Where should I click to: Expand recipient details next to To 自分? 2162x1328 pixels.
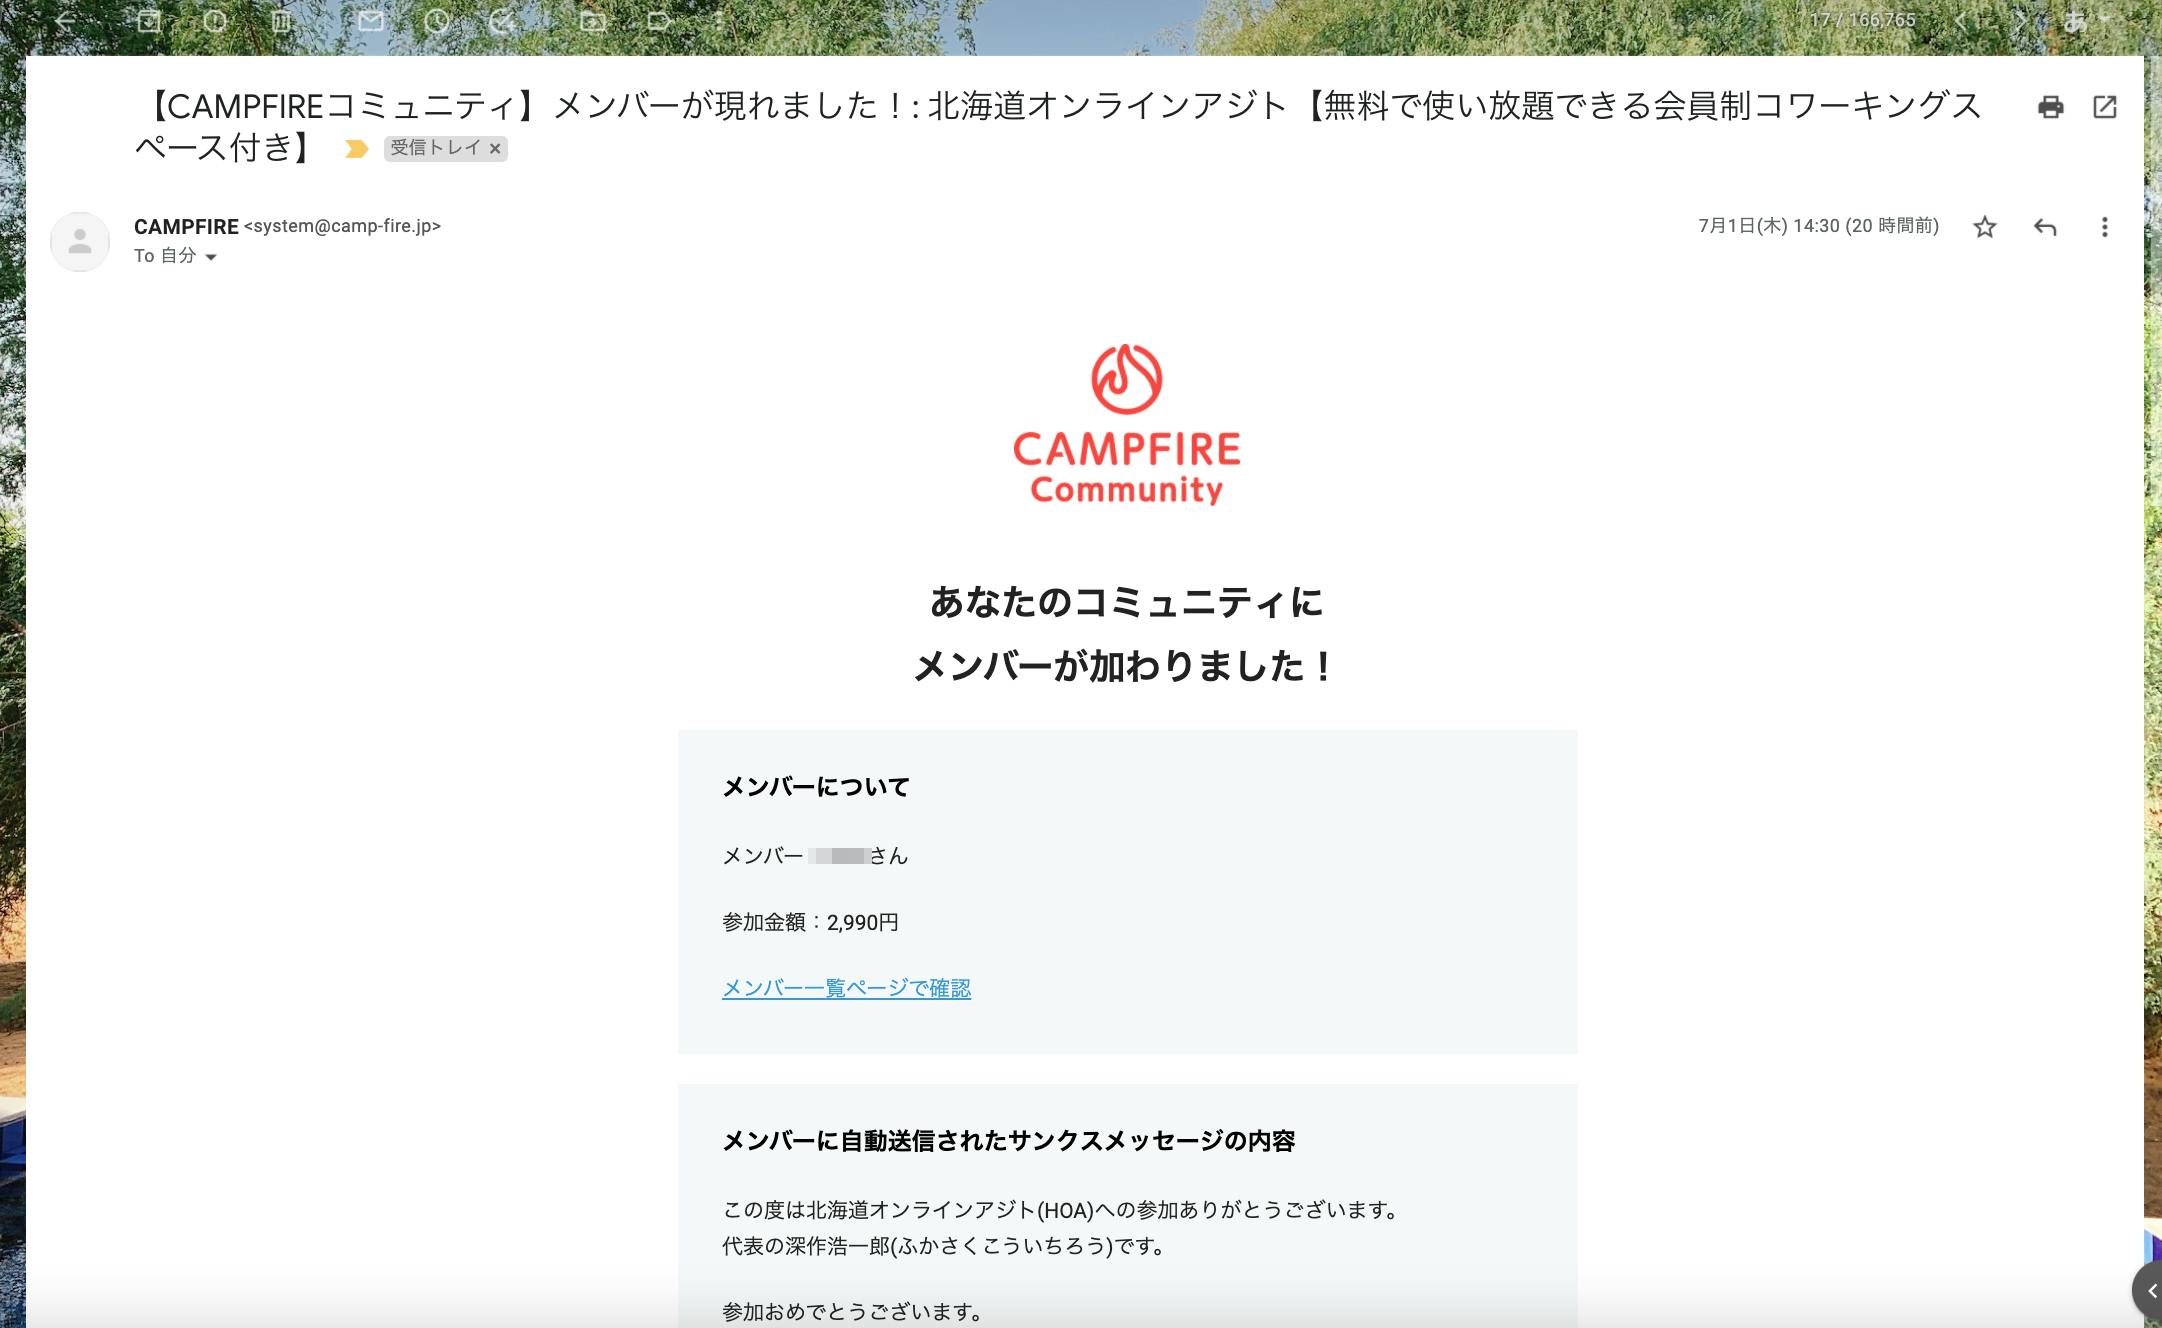tap(211, 257)
